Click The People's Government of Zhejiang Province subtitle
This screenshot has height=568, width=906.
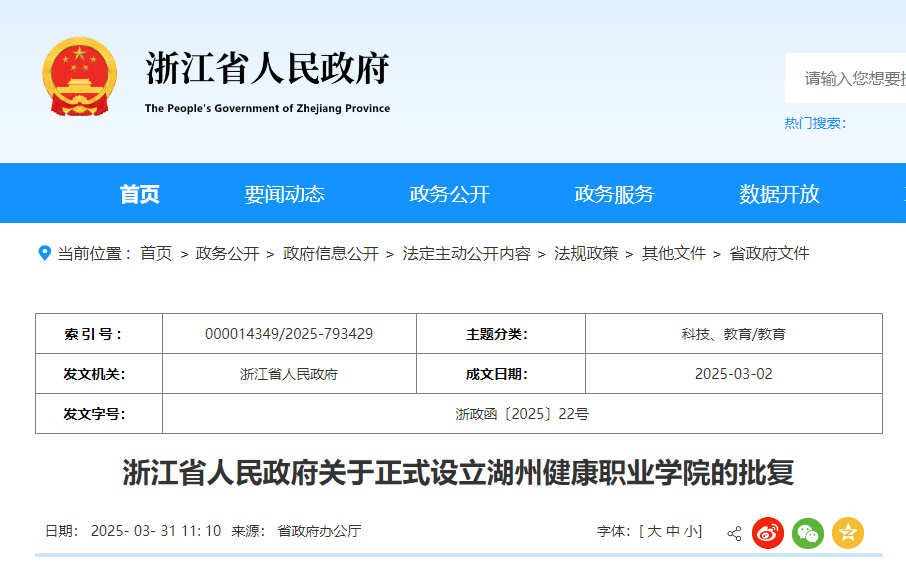(268, 108)
